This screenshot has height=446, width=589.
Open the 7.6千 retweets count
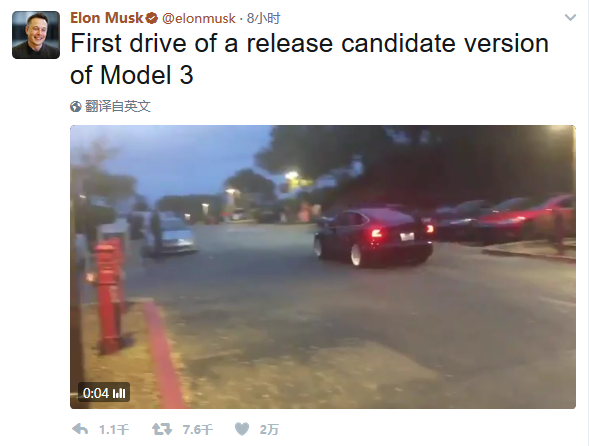click(x=198, y=429)
